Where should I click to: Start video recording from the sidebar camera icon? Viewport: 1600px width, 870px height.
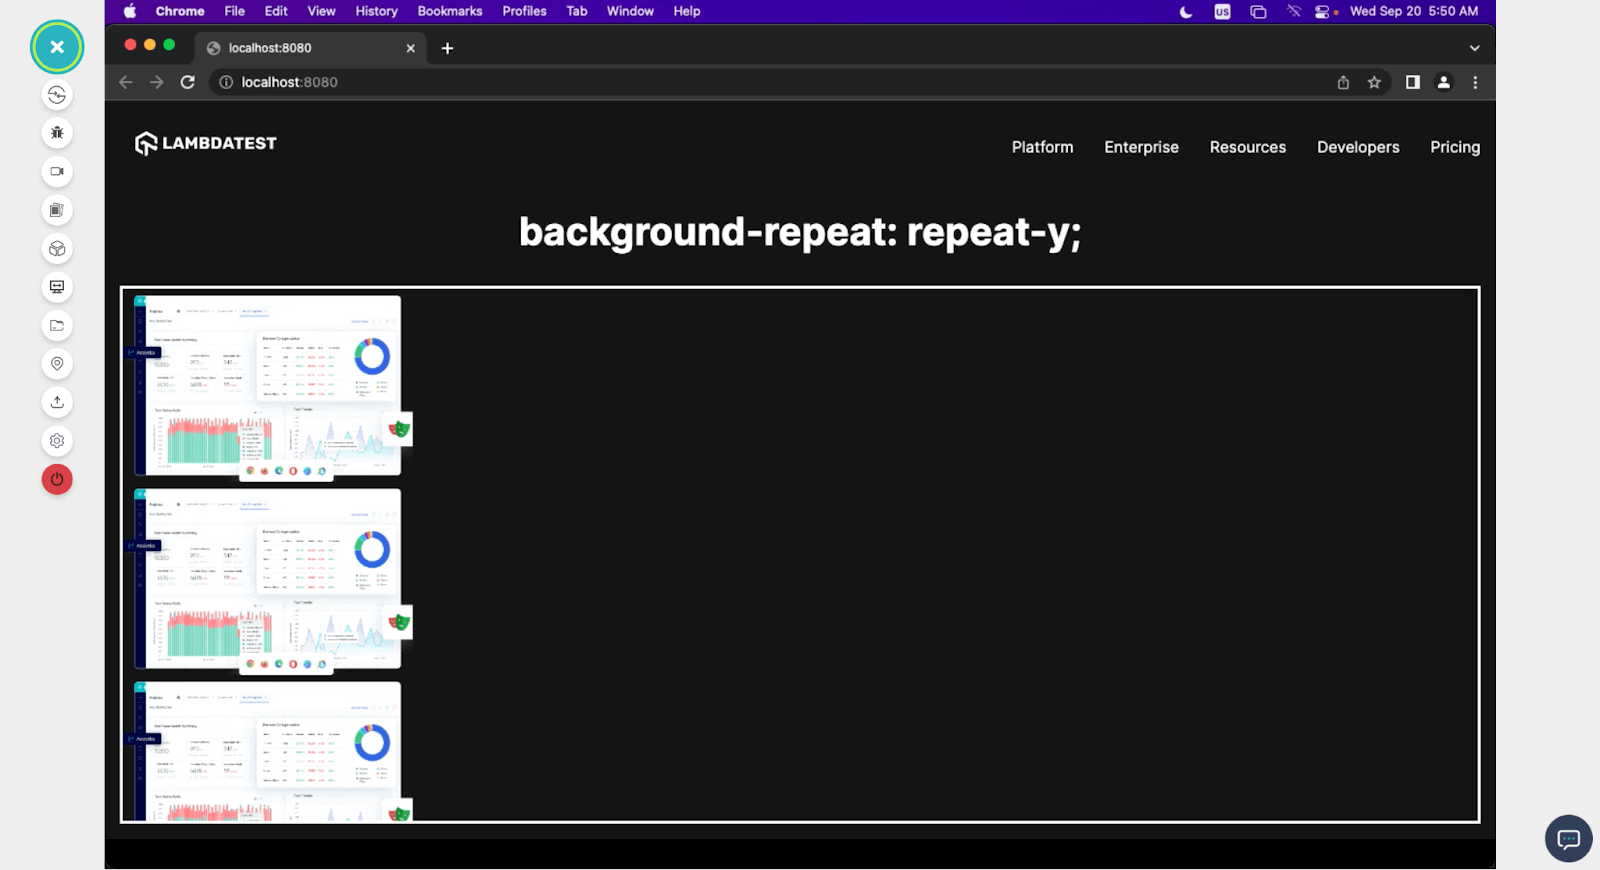(57, 172)
